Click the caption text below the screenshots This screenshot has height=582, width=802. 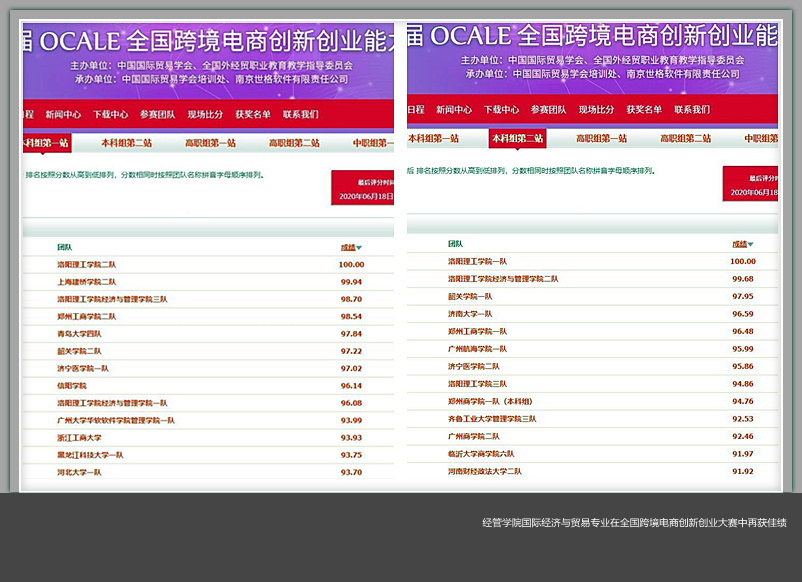[633, 522]
